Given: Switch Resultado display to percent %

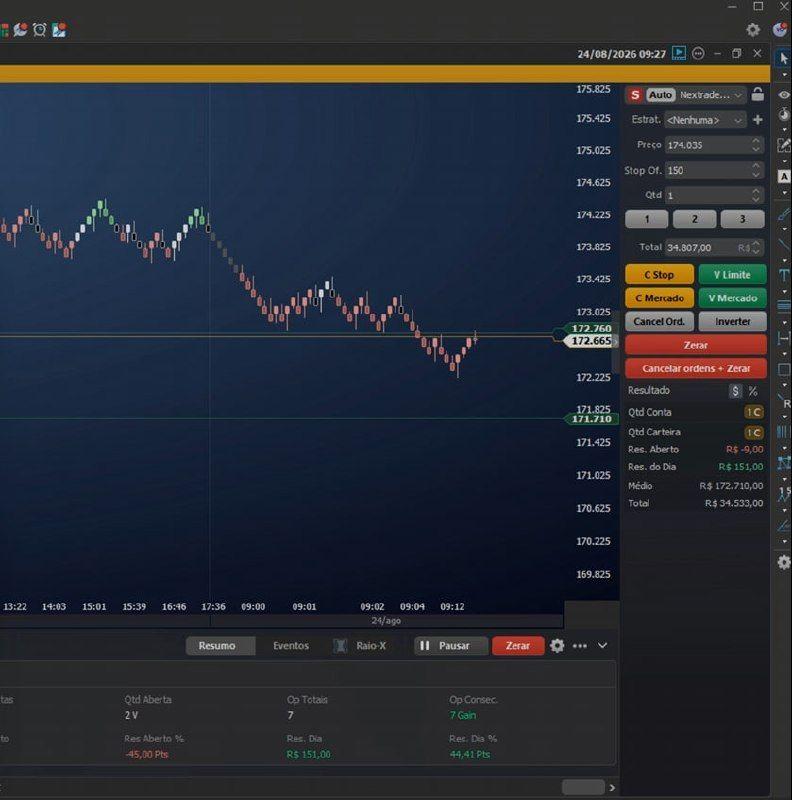Looking at the screenshot, I should click(x=753, y=391).
